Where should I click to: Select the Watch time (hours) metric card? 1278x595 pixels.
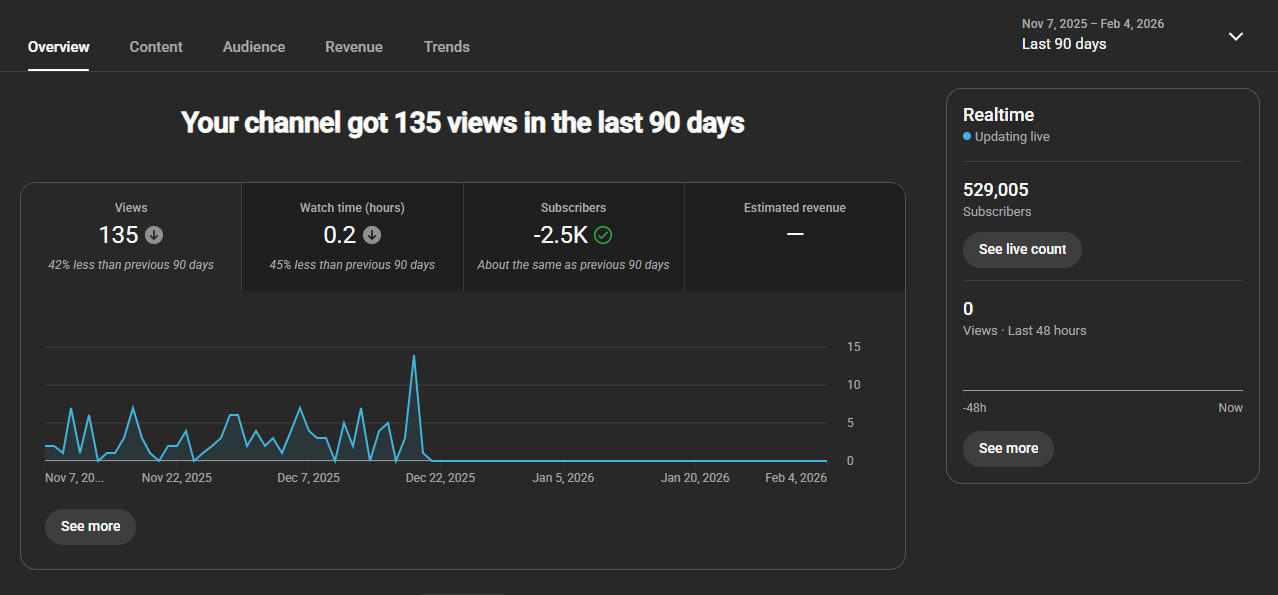click(352, 237)
